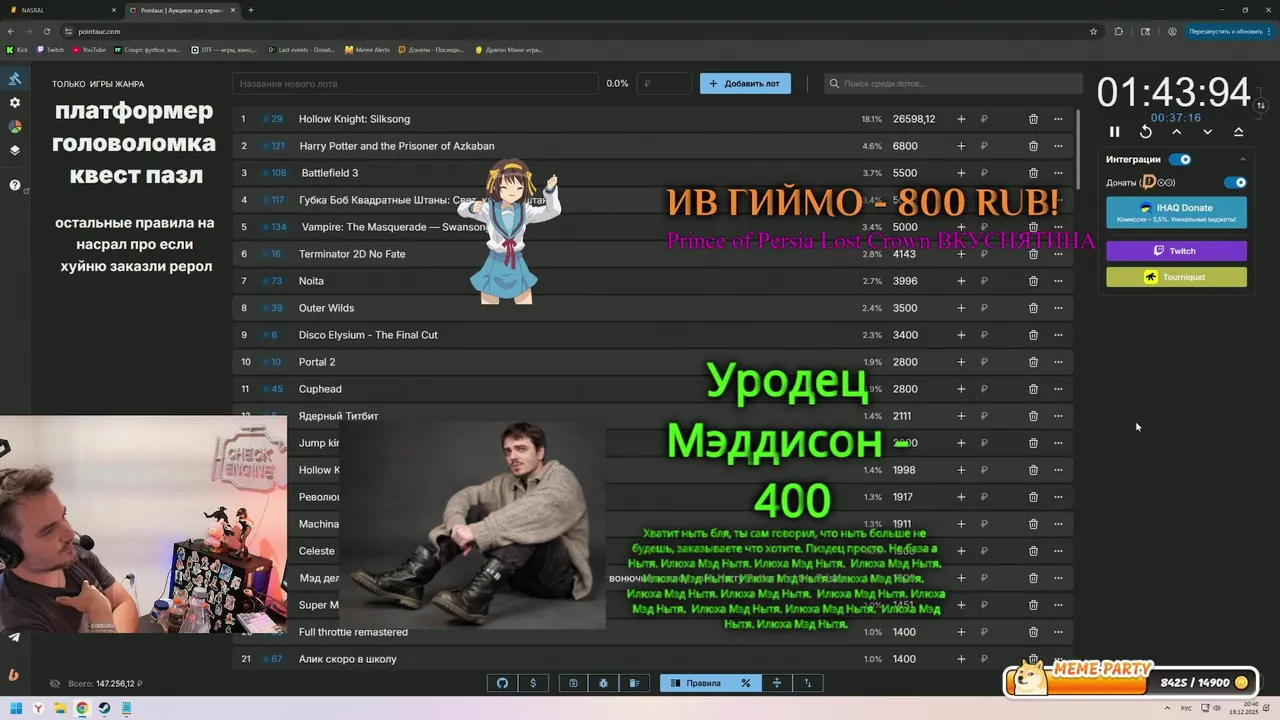Click the double-up timer increase icon

[x=1239, y=132]
